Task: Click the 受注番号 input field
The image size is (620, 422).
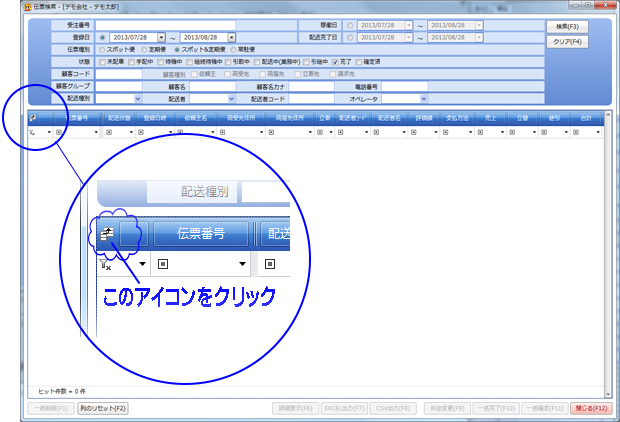Action: pyautogui.click(x=150, y=25)
